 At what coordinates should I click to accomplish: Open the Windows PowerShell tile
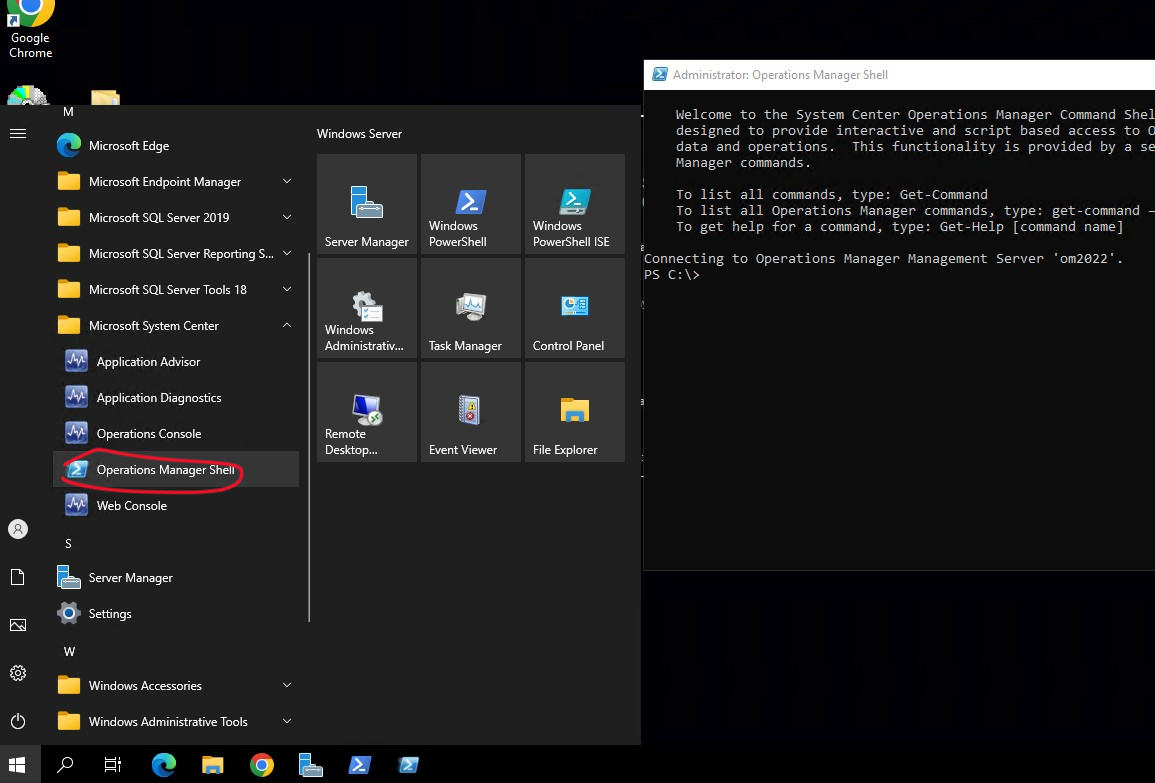point(471,204)
